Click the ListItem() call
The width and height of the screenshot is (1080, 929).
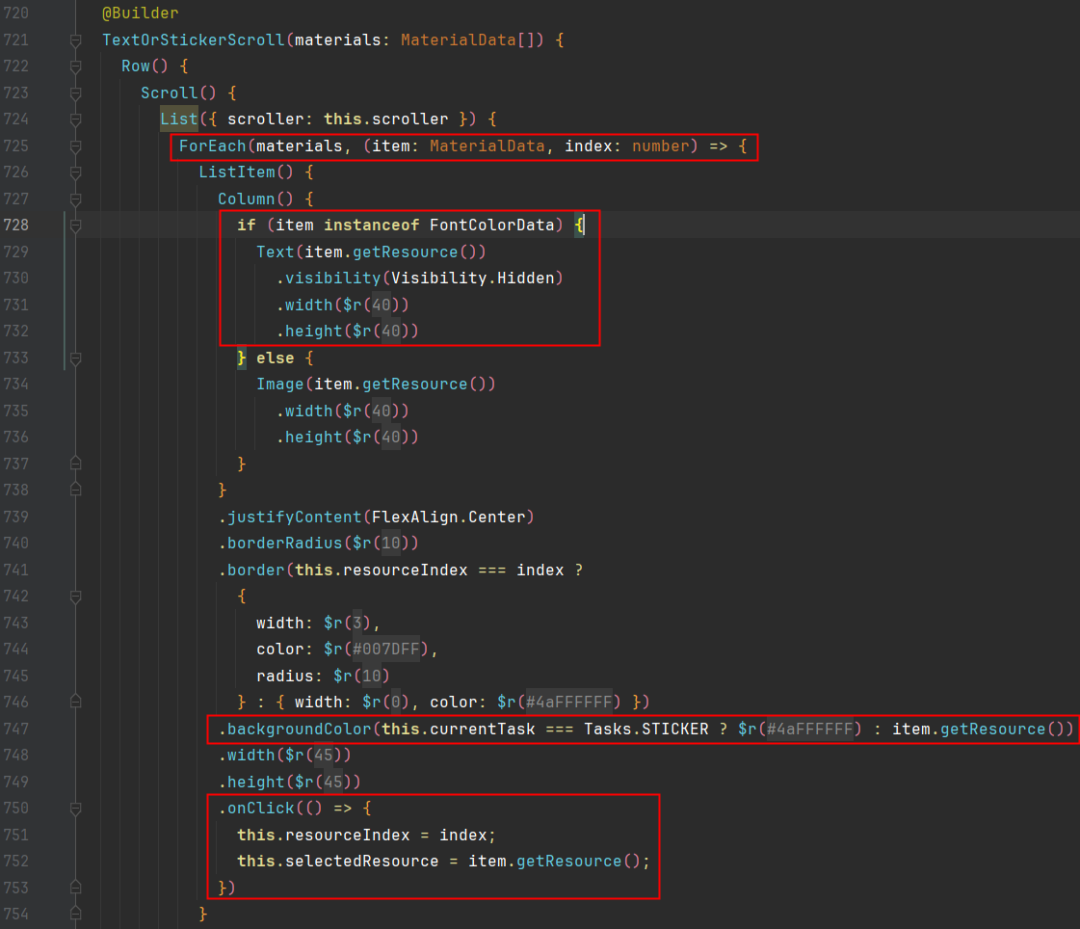pyautogui.click(x=246, y=172)
